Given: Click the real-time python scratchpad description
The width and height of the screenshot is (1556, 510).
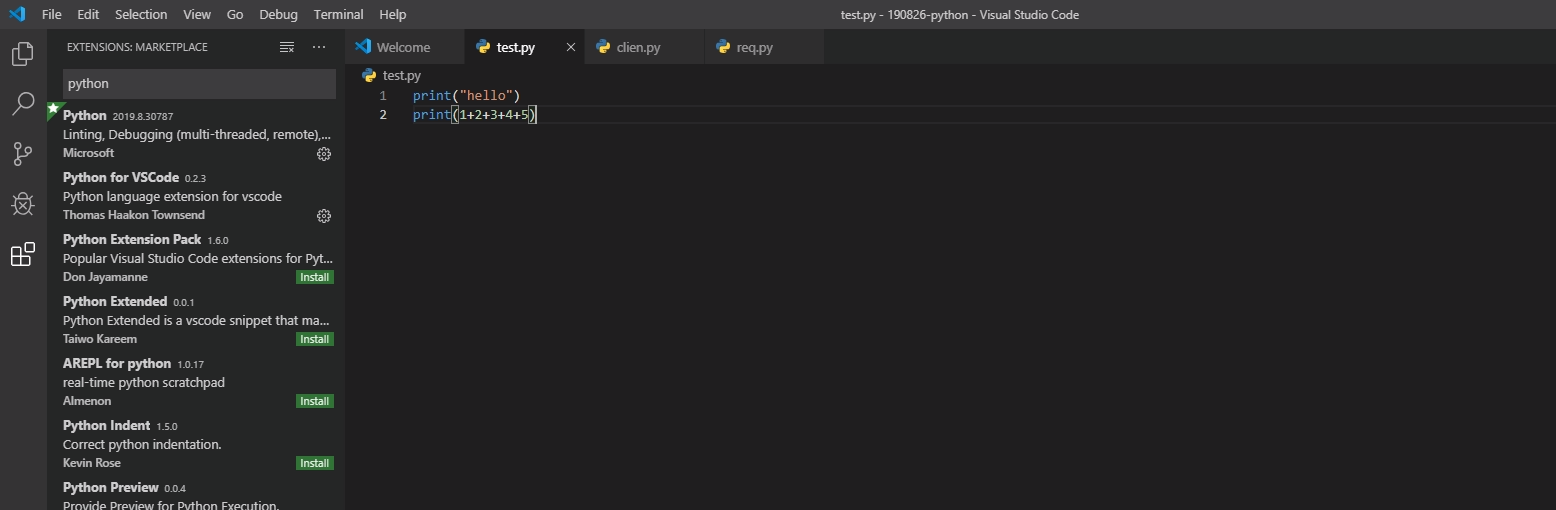Looking at the screenshot, I should point(144,382).
